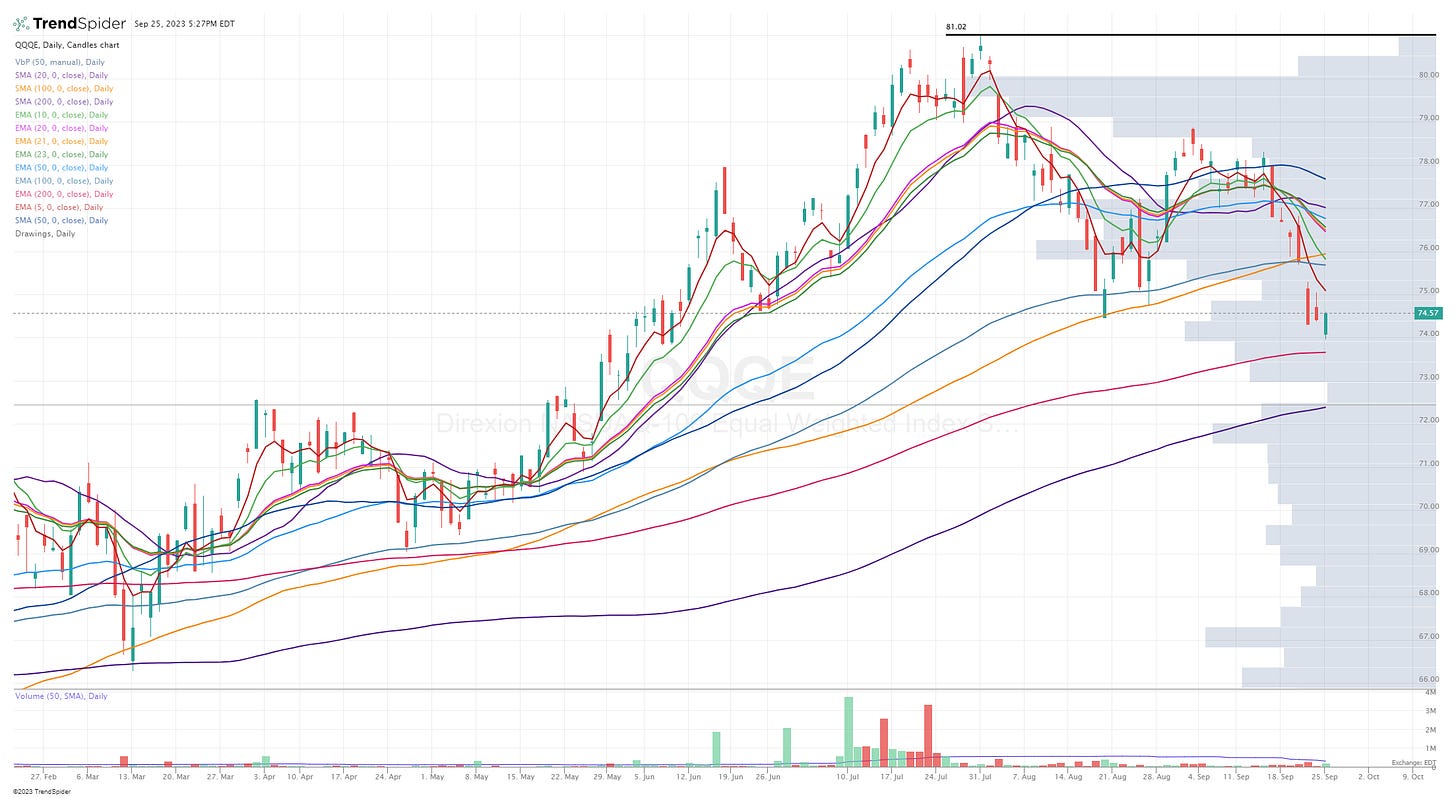Click the 67.00 price axis label
1456x798 pixels.
coord(1427,636)
